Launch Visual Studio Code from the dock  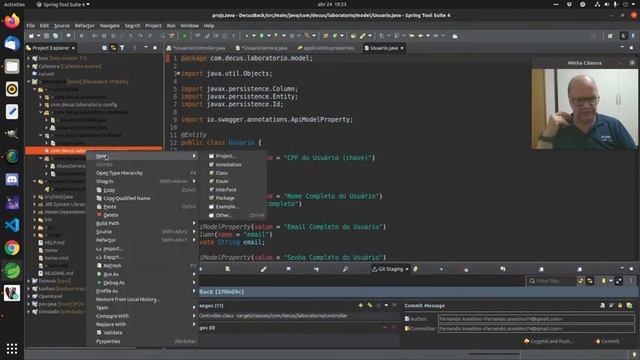(12, 225)
